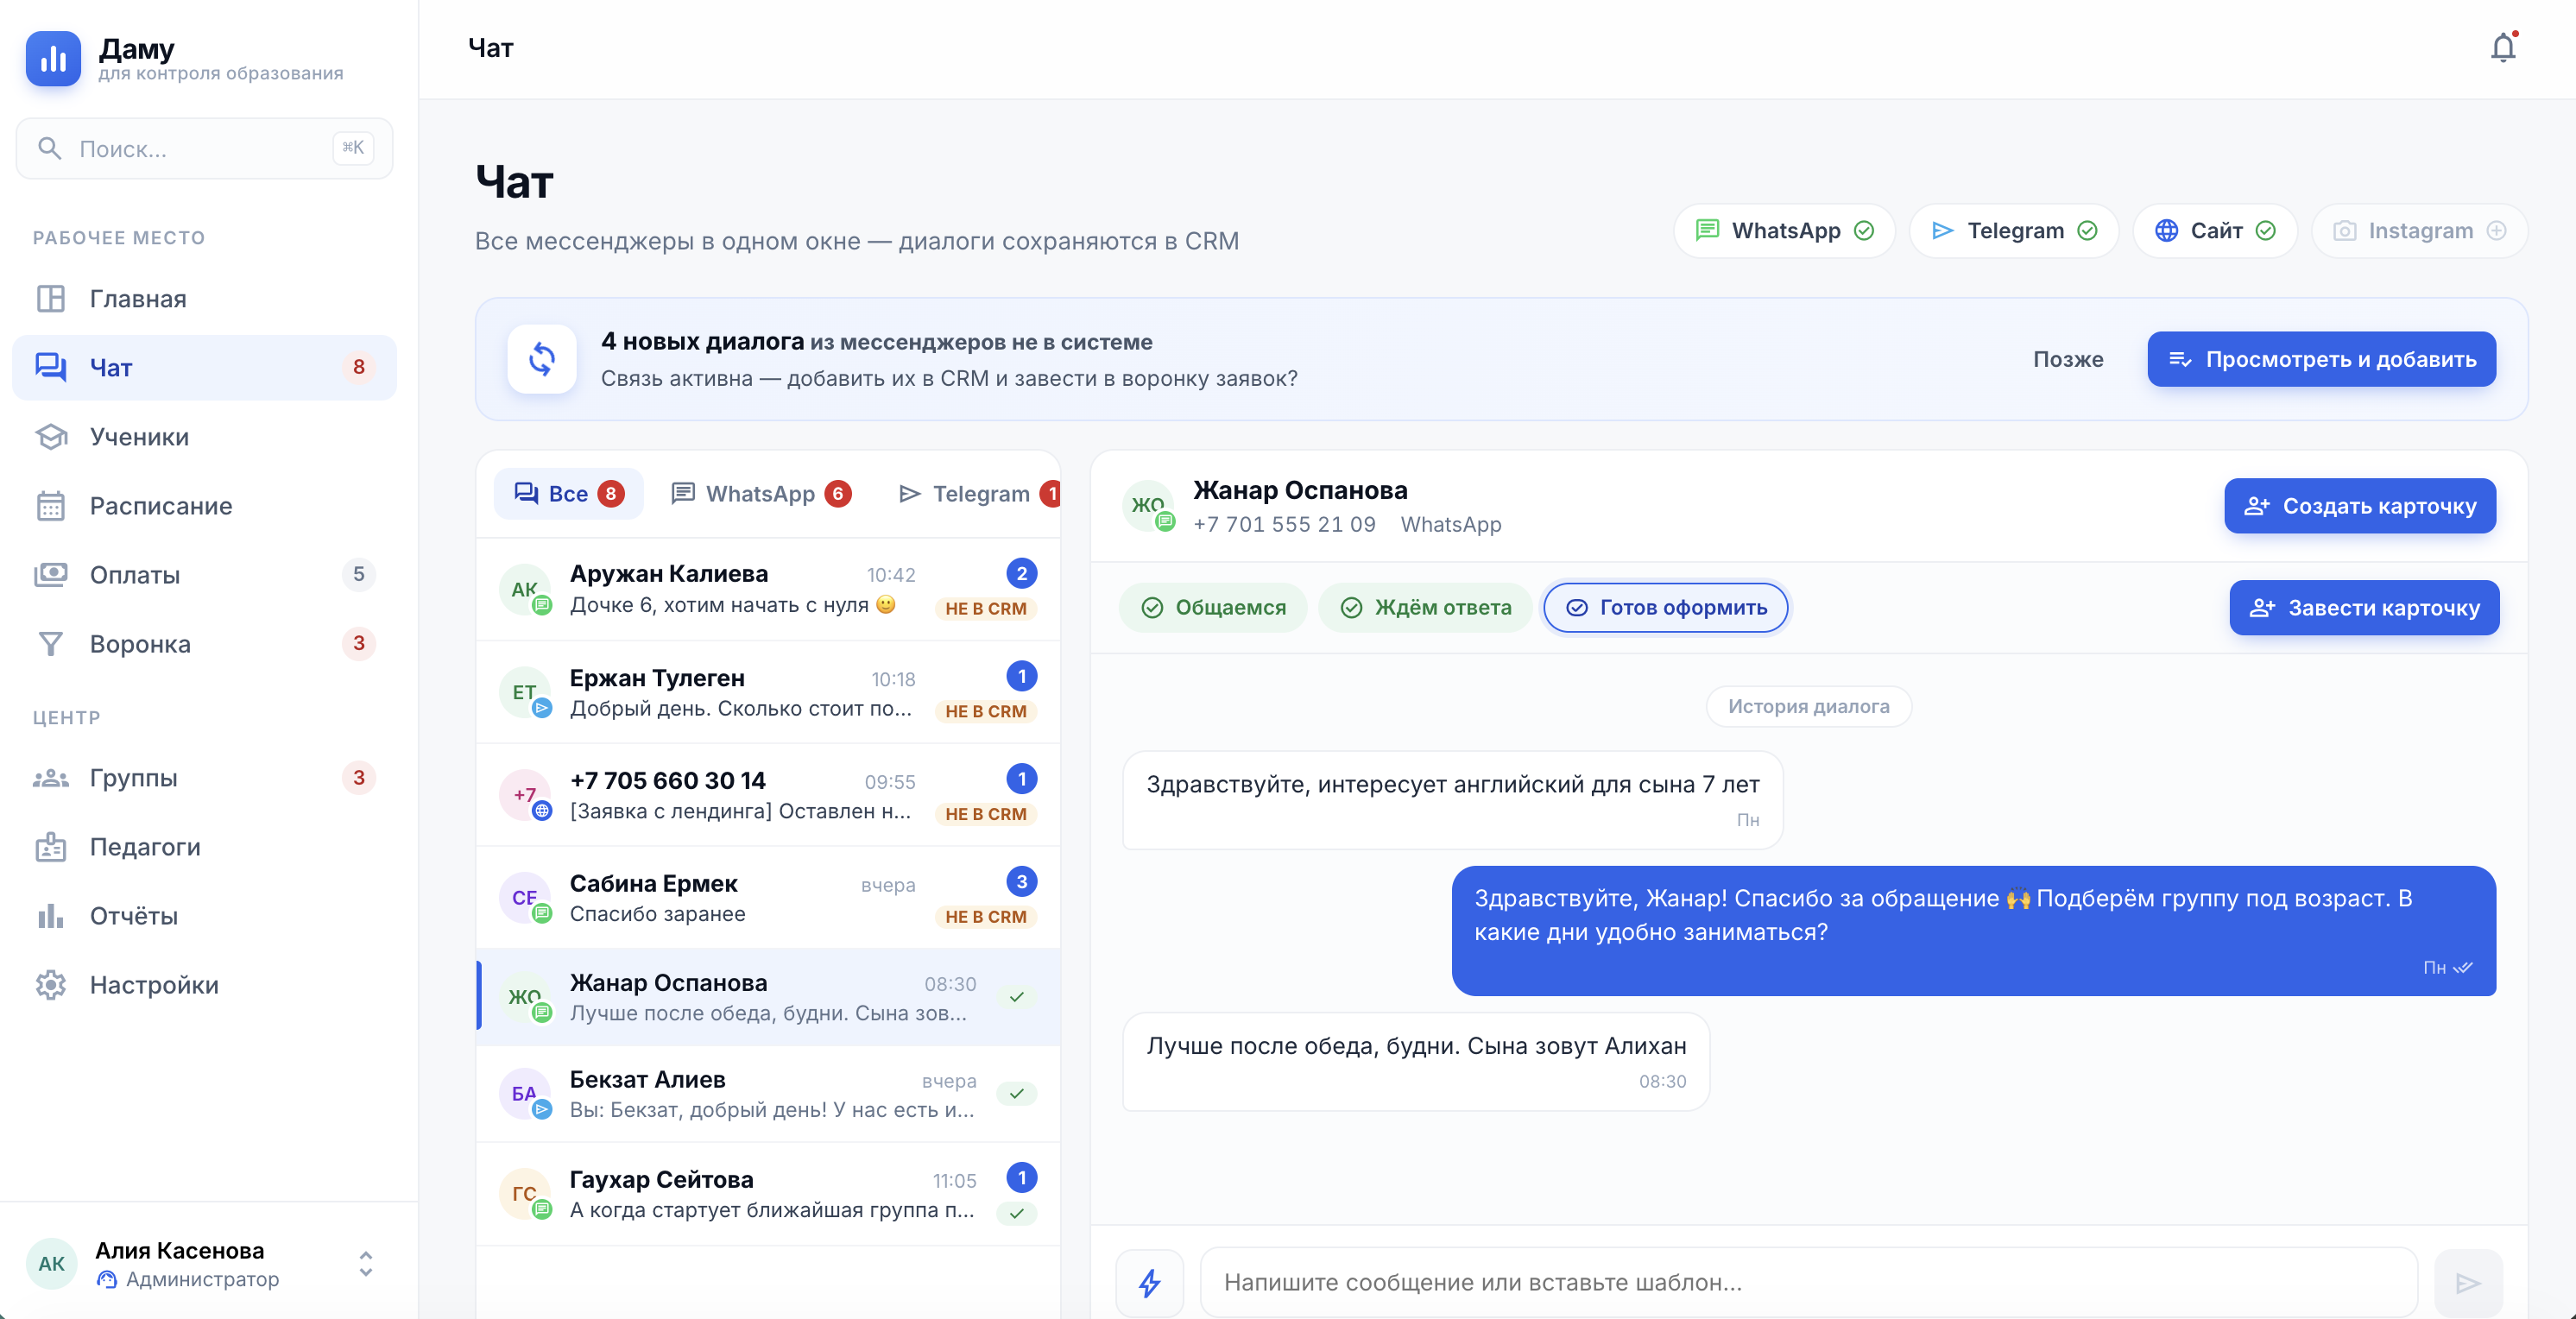Image resolution: width=2576 pixels, height=1319 pixels.
Task: Open the Группы section
Action: (x=204, y=778)
